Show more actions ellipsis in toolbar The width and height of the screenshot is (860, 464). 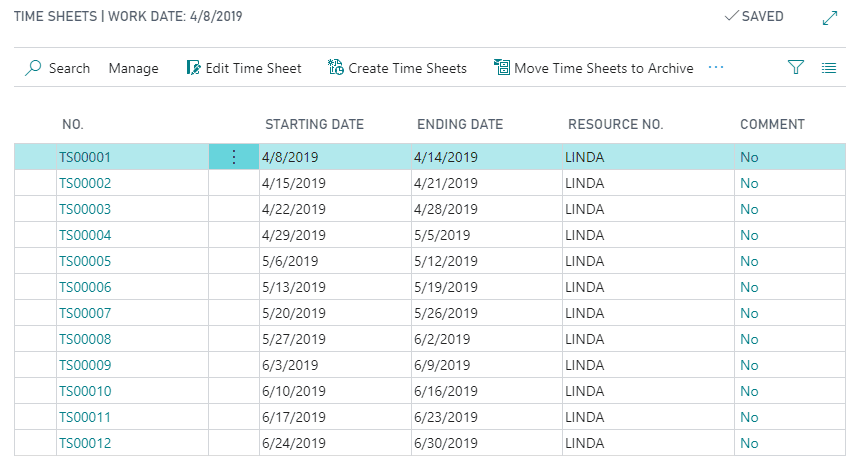click(716, 68)
